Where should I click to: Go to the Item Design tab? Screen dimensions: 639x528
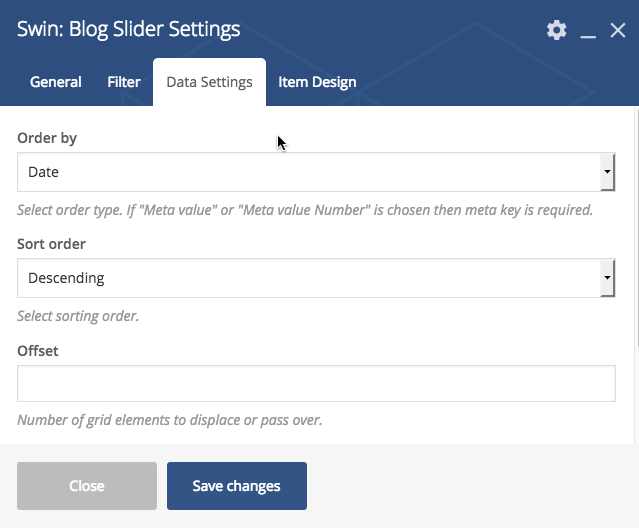point(317,82)
